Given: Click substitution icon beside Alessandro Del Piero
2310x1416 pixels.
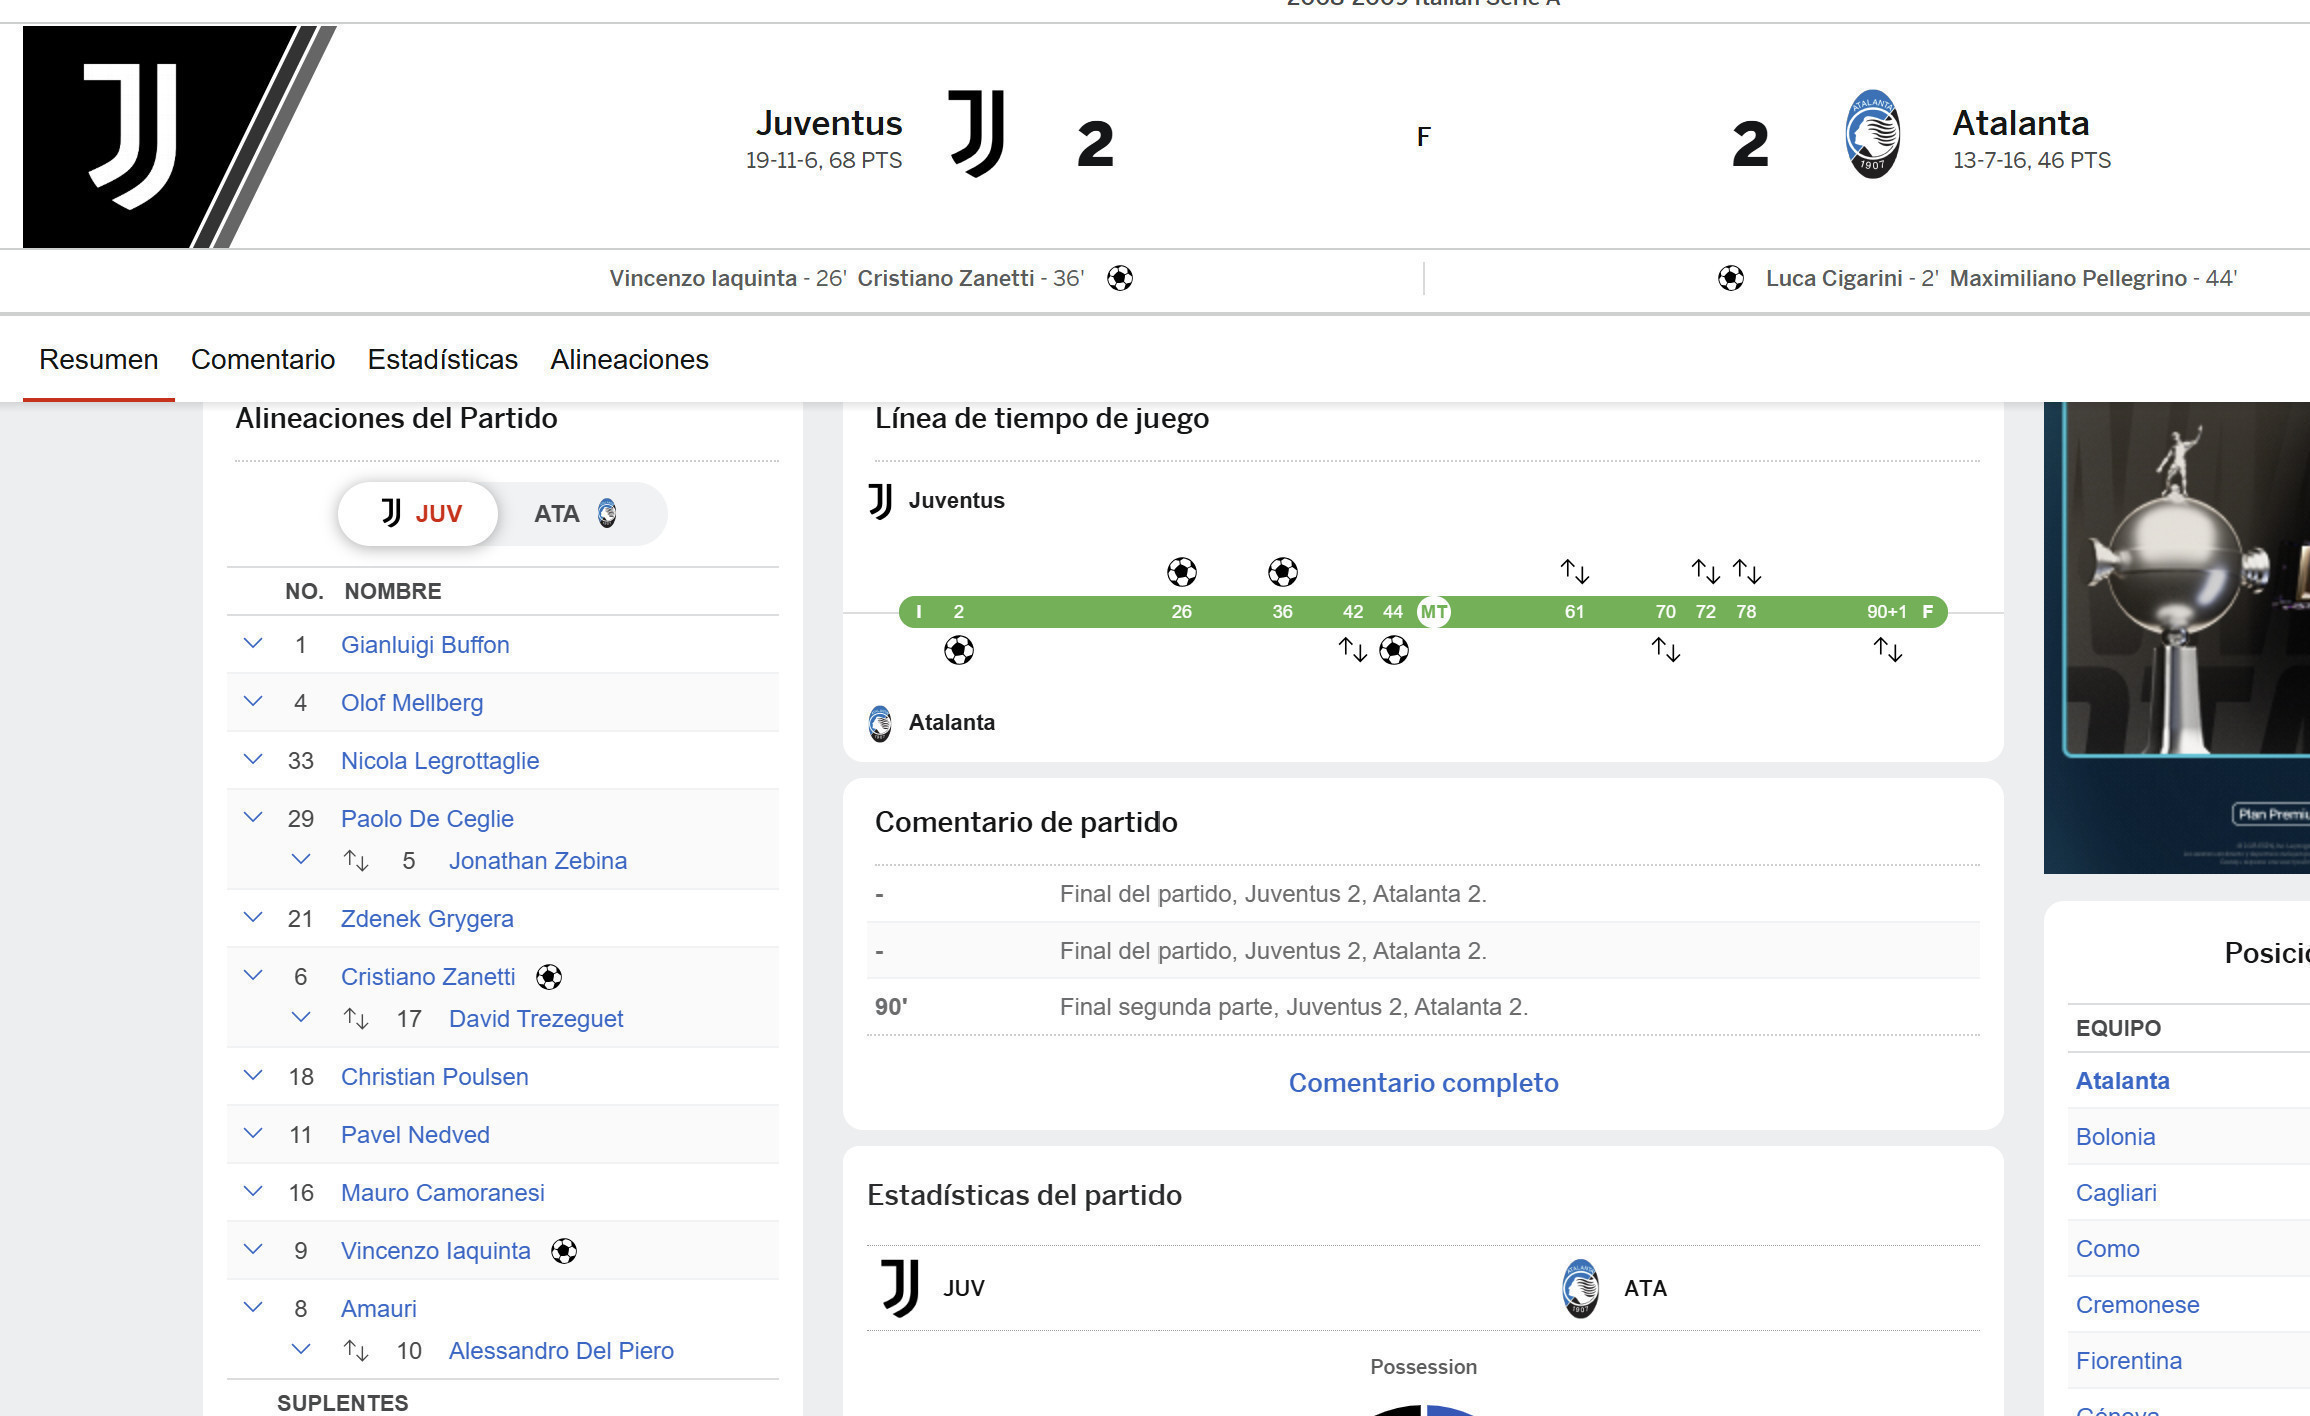Looking at the screenshot, I should (x=356, y=1350).
